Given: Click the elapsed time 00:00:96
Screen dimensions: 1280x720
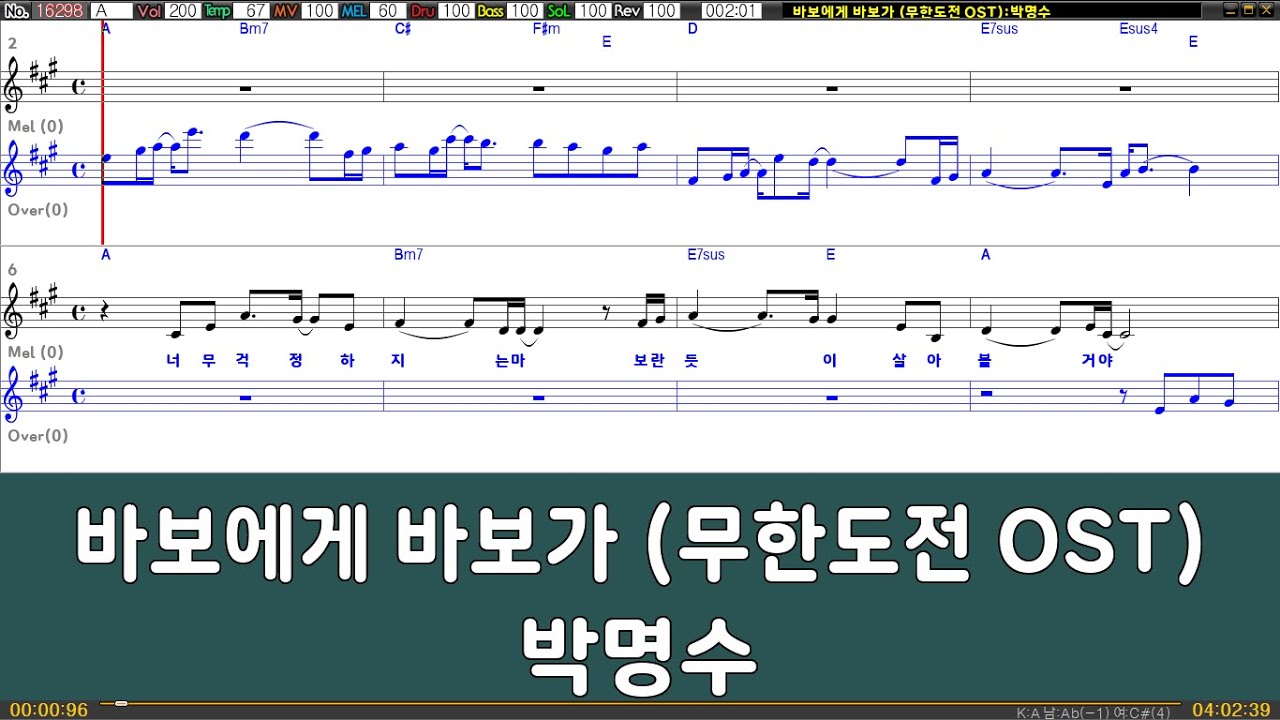Looking at the screenshot, I should tap(49, 710).
